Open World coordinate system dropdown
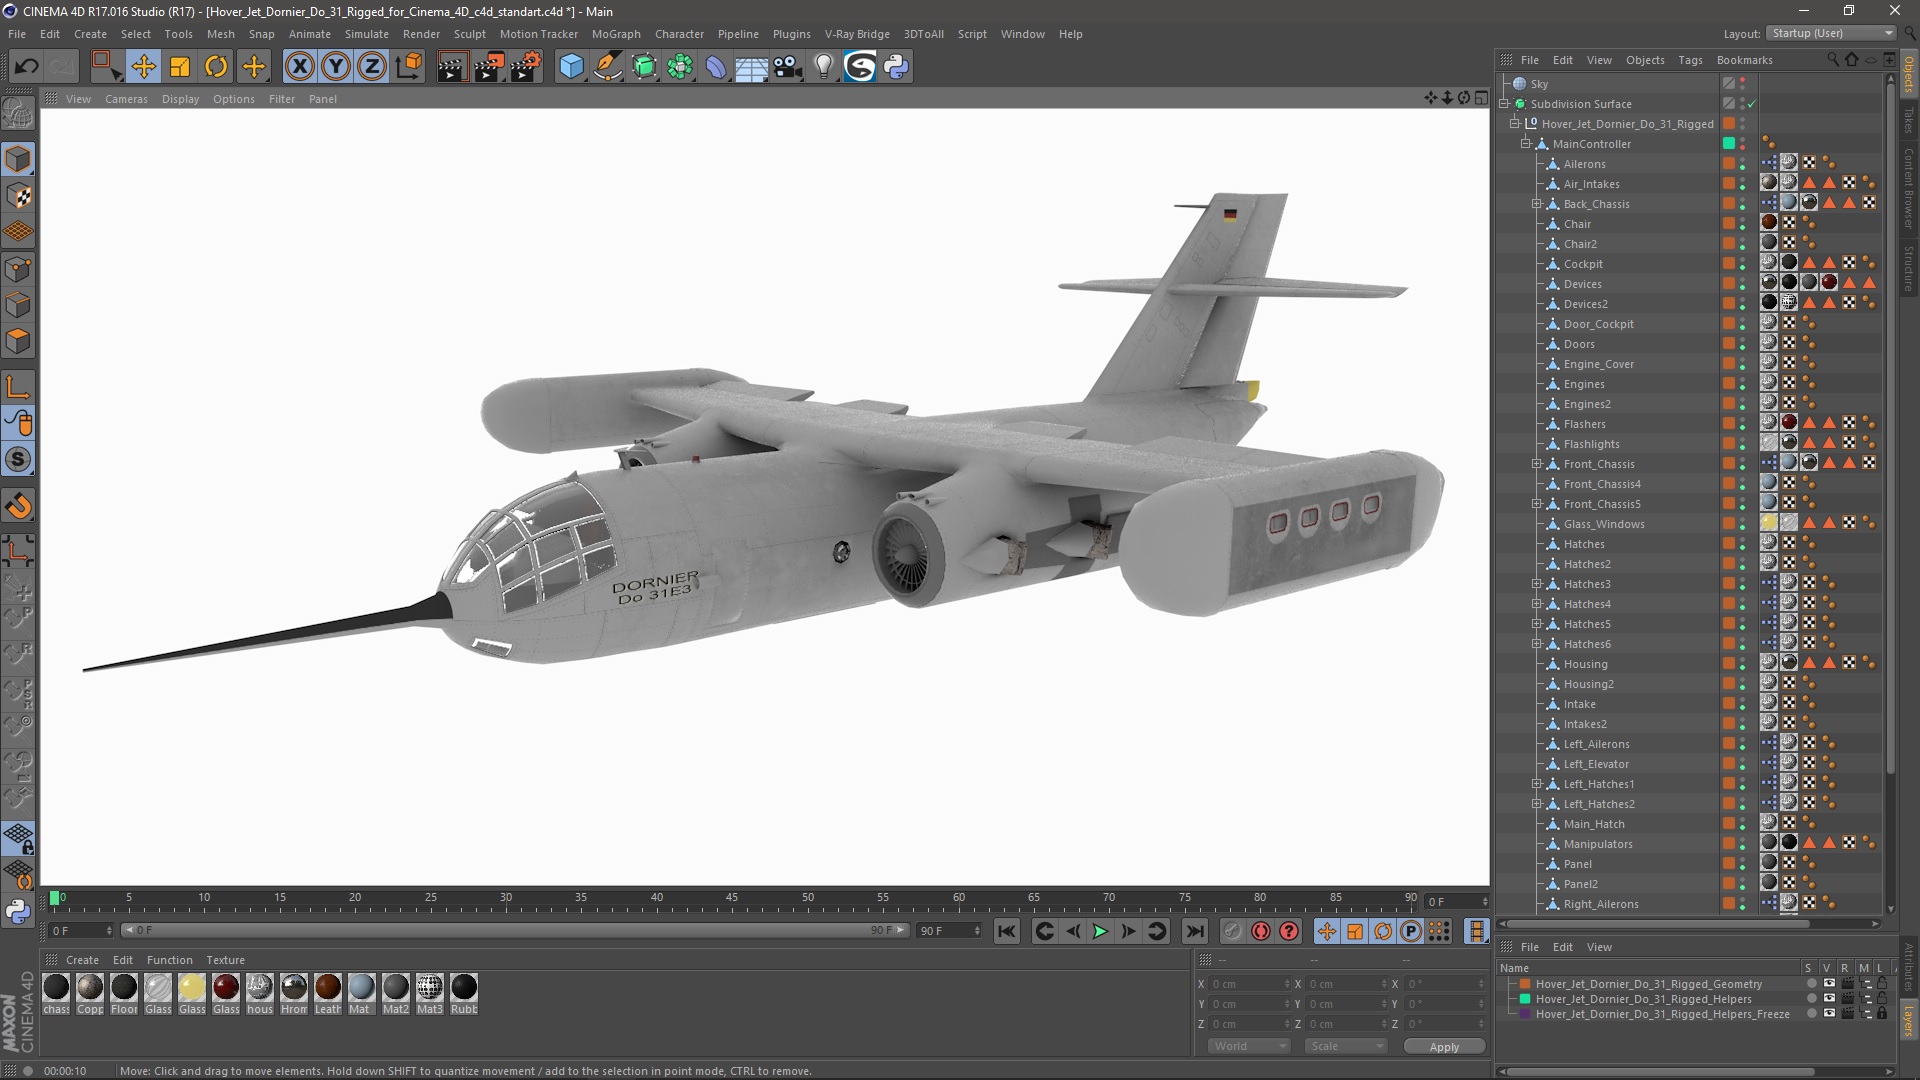 [1249, 1046]
